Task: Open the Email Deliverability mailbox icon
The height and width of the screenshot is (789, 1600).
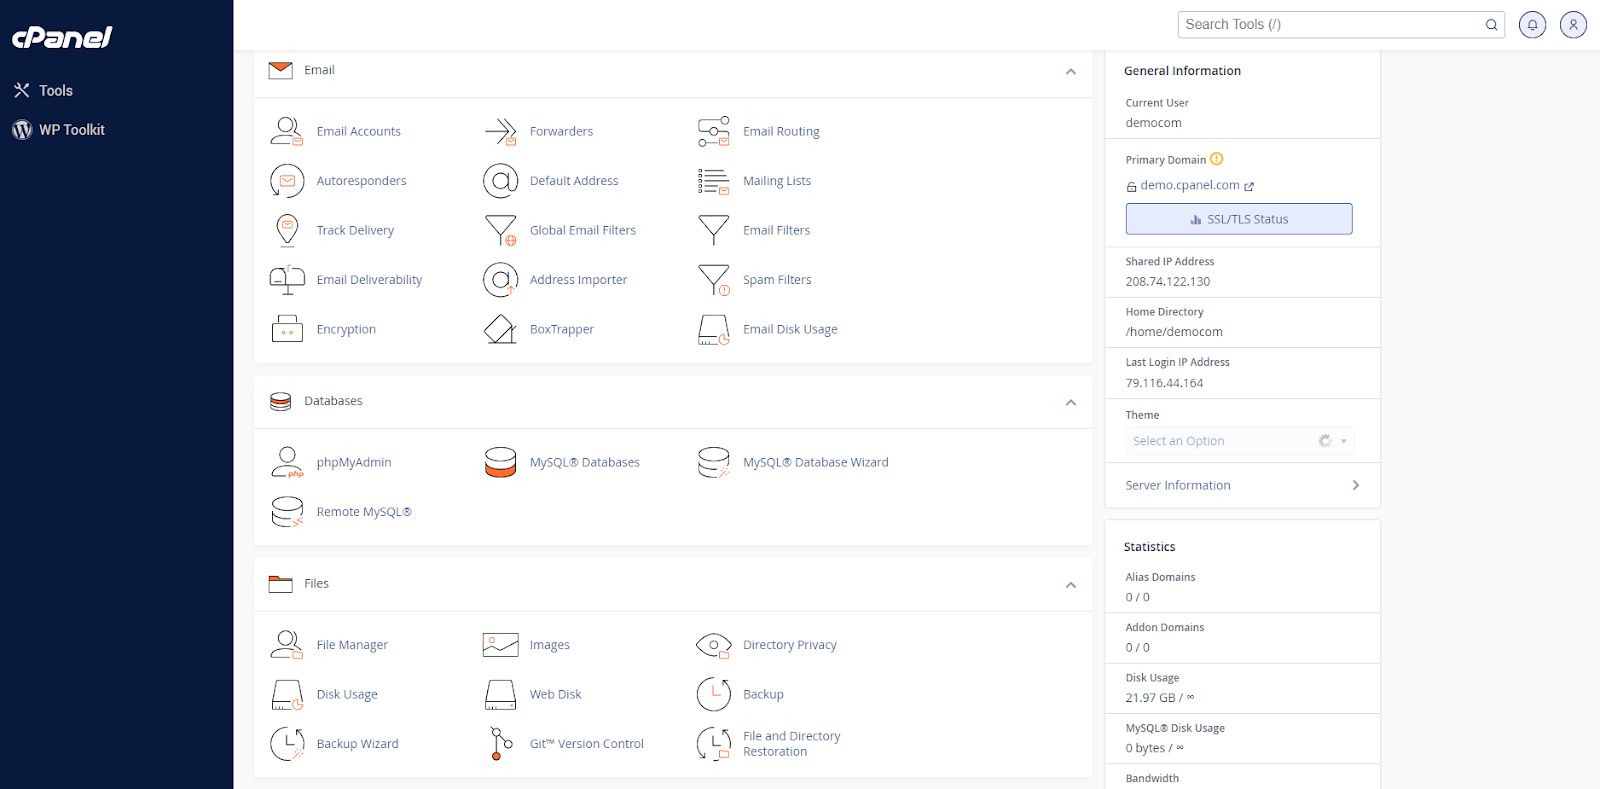Action: click(287, 280)
